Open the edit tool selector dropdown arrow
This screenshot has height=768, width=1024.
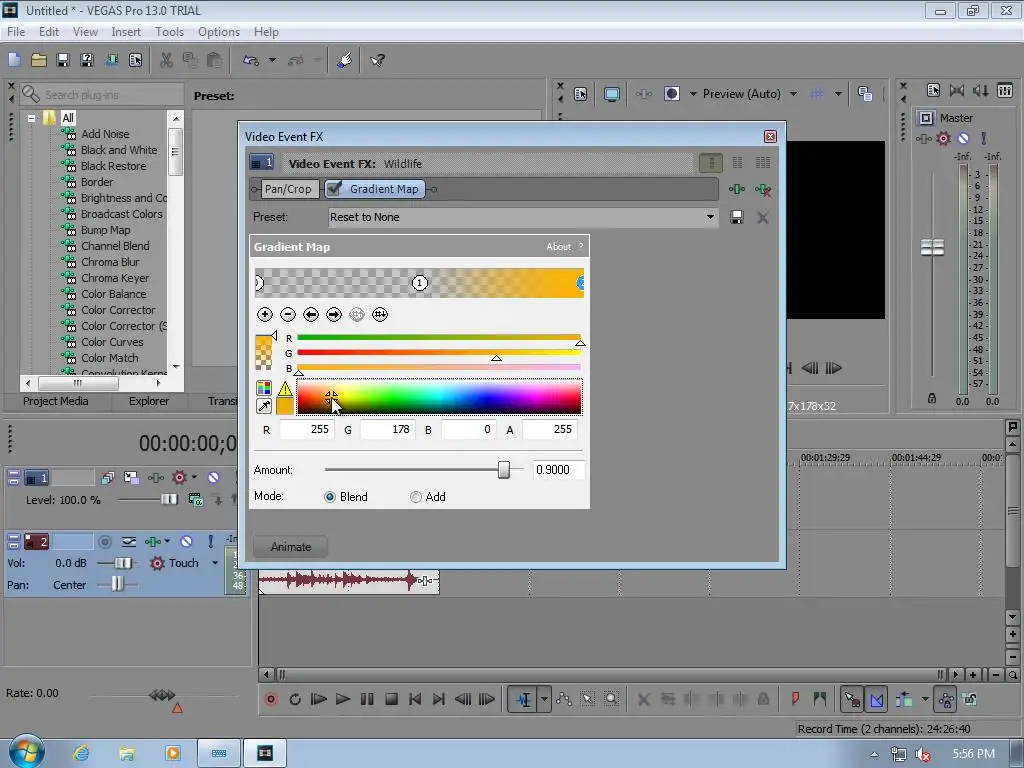click(x=543, y=699)
